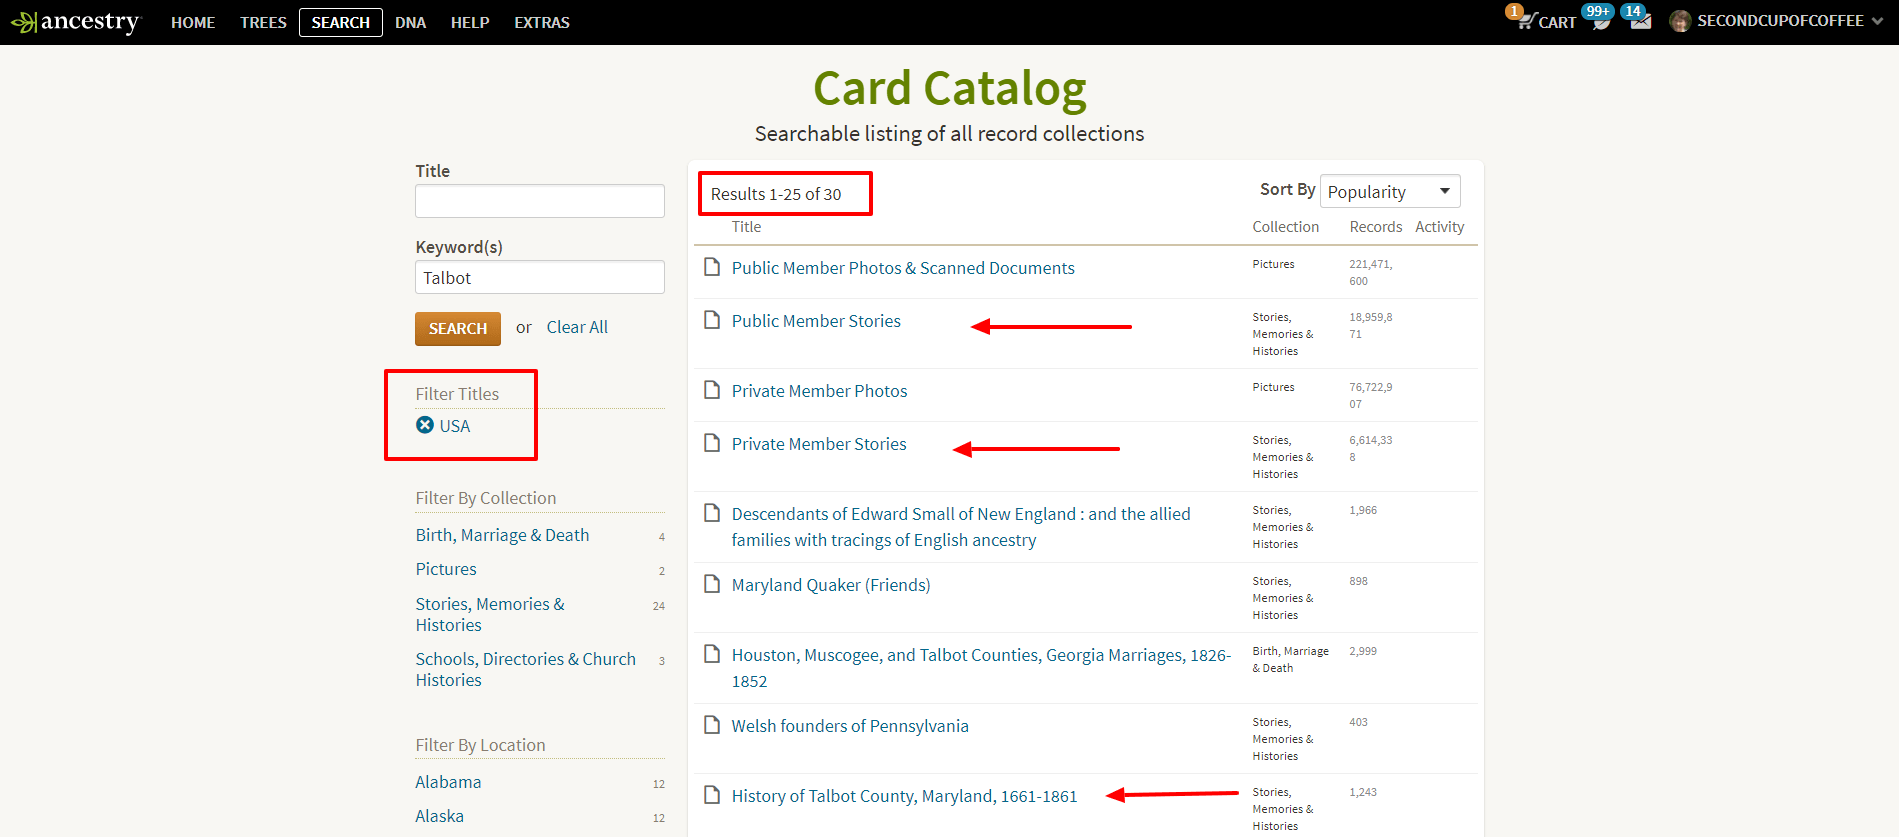Click the "Searchable listing of all record collections" subtitle
The height and width of the screenshot is (837, 1899).
[950, 134]
